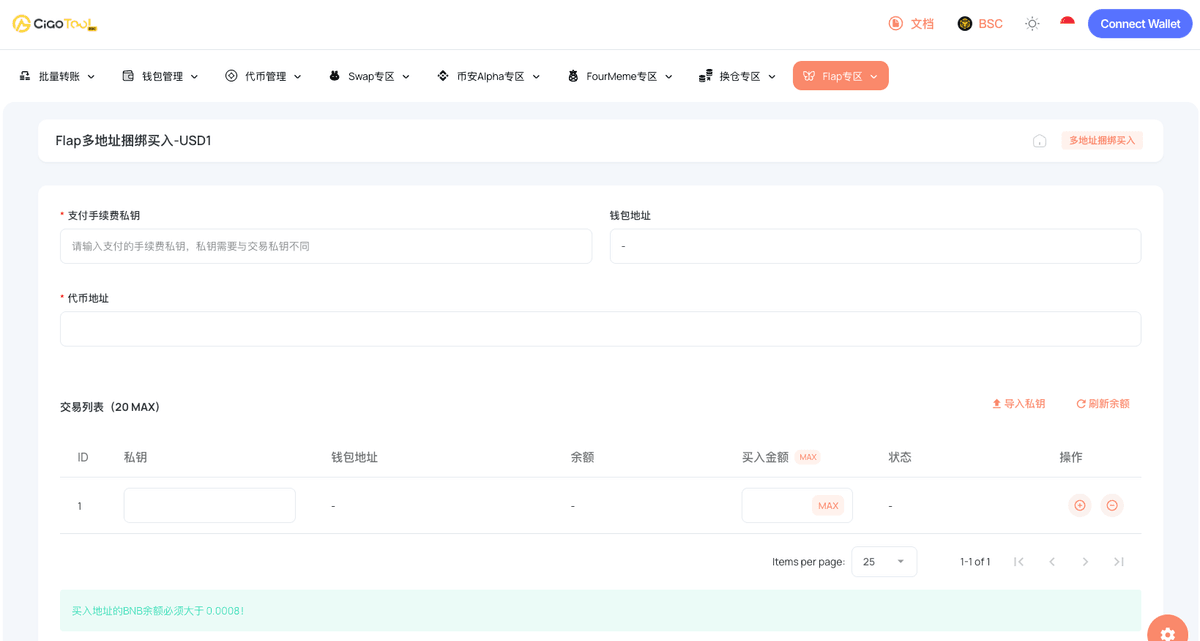1200x641 pixels.
Task: Change language via the flag icon
Action: (x=1067, y=24)
